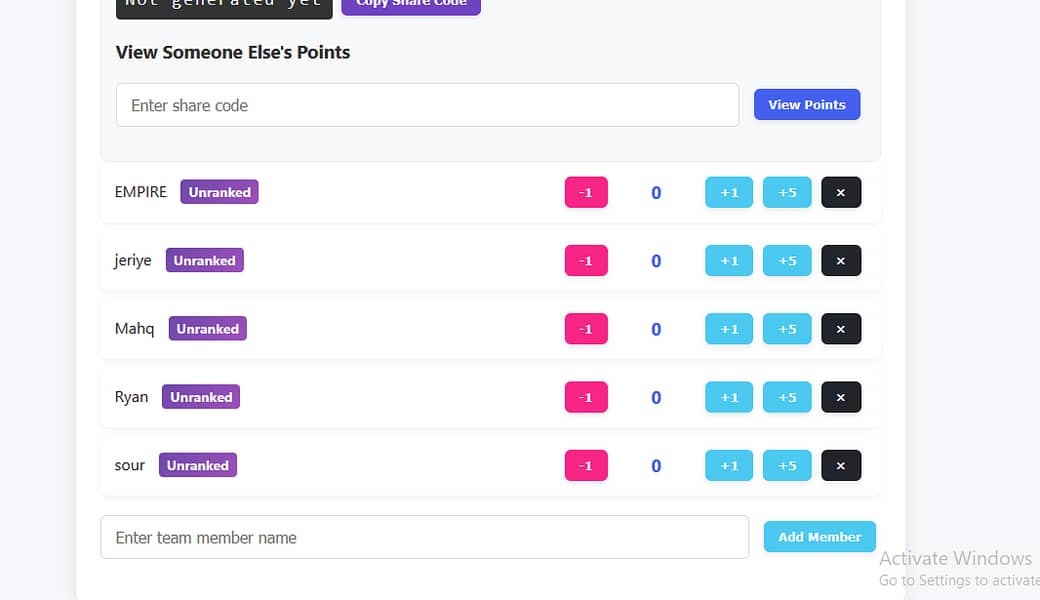Click the member name Mahq
The height and width of the screenshot is (600, 1040).
click(x=135, y=329)
